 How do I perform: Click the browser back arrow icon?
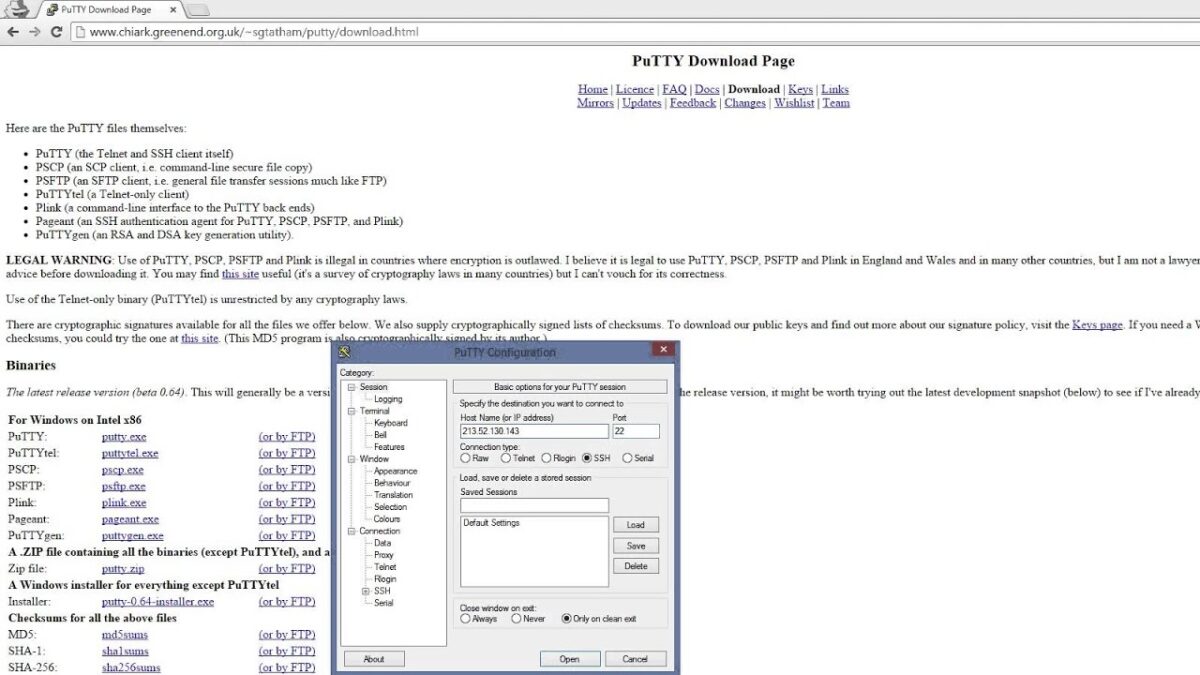[13, 32]
